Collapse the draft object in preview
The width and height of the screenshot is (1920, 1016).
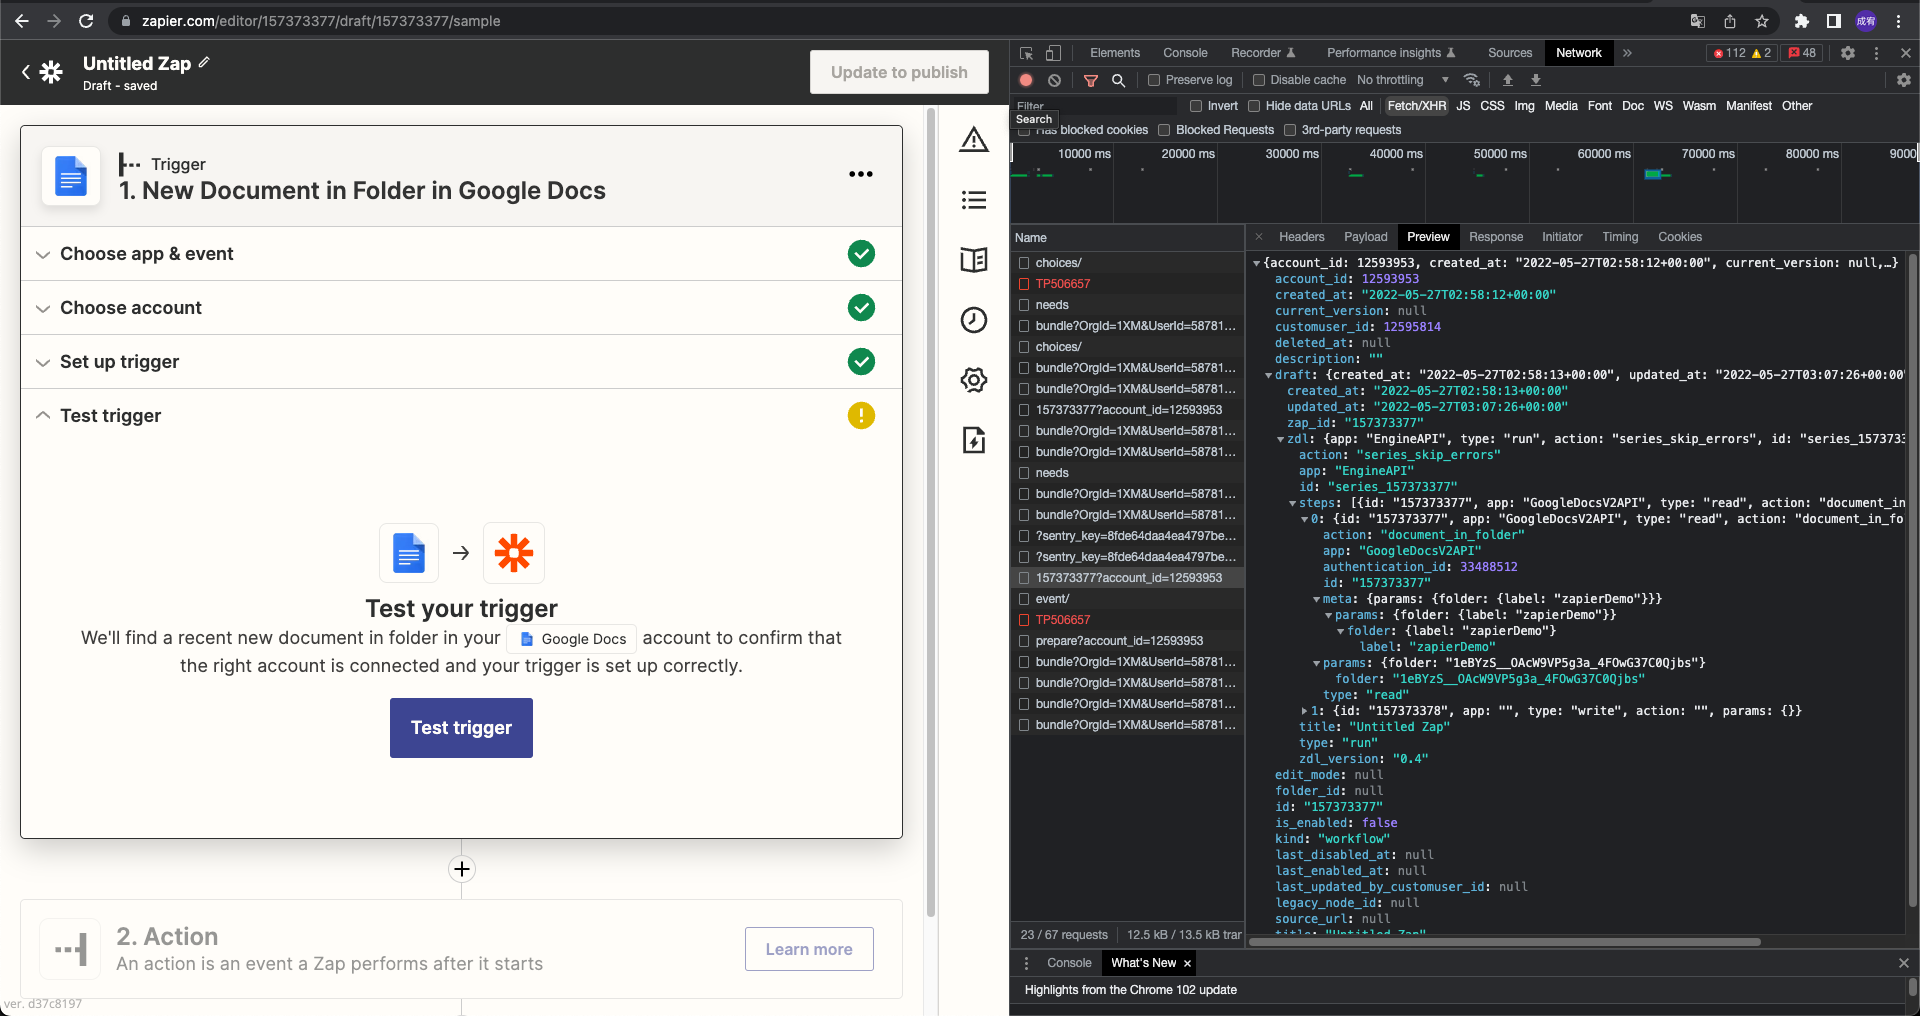tap(1269, 375)
